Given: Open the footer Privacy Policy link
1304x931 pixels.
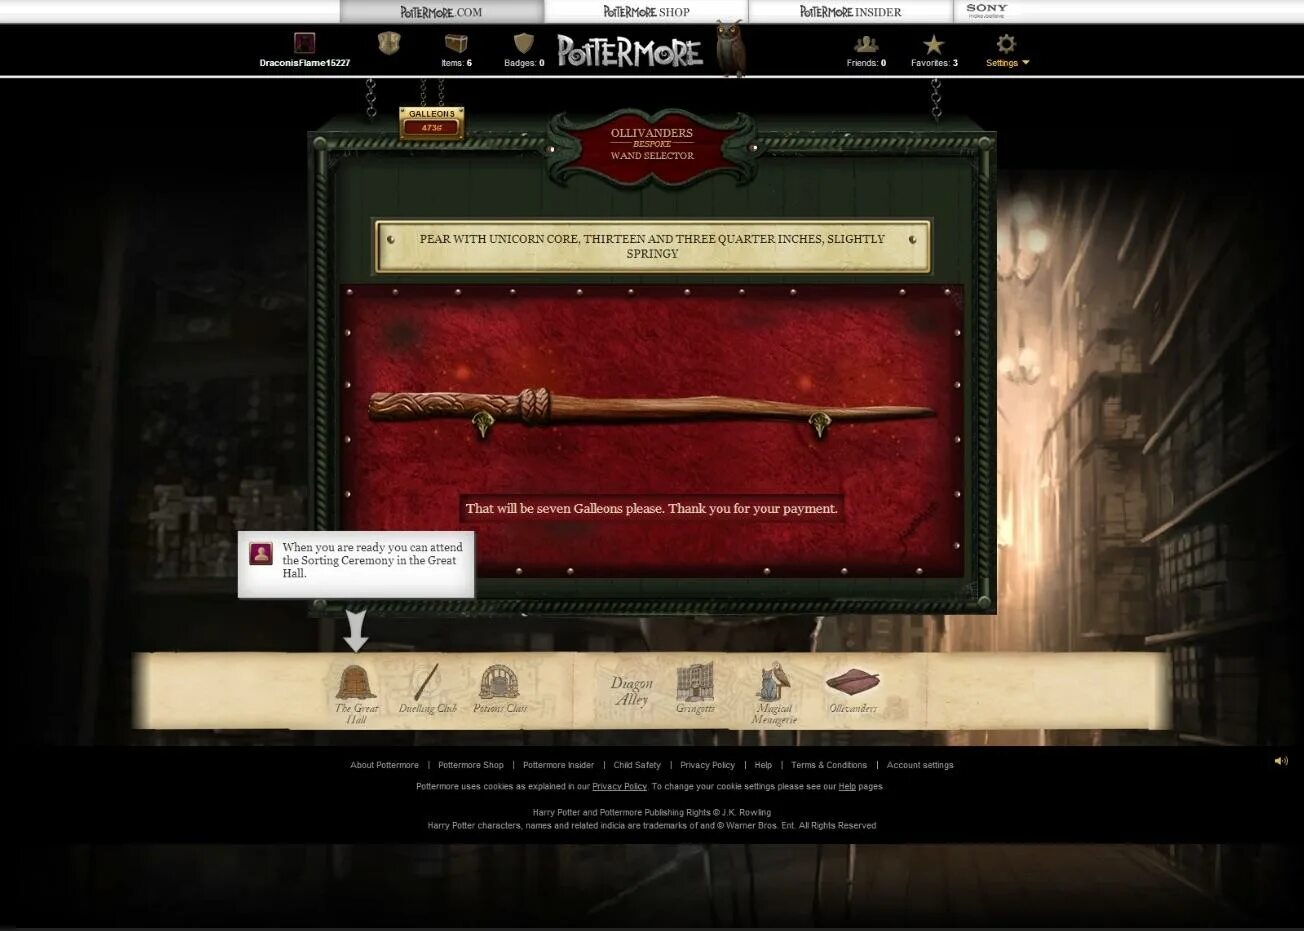Looking at the screenshot, I should coord(707,765).
